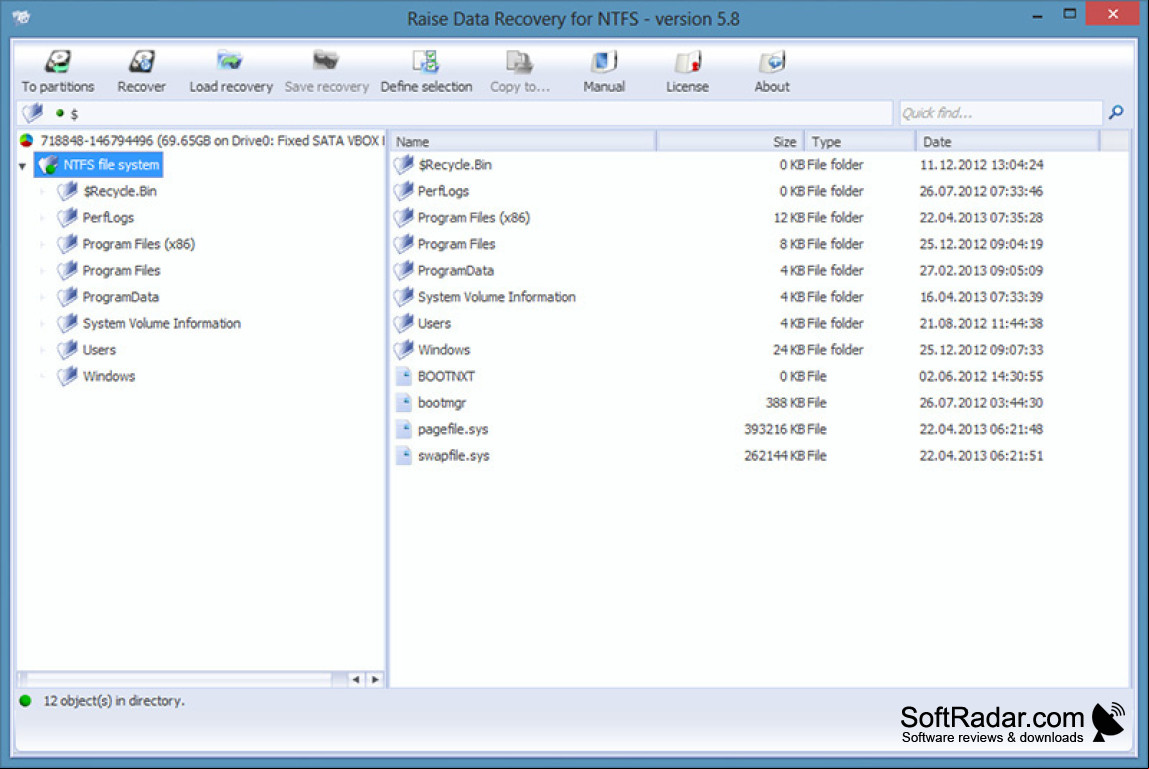Image resolution: width=1149 pixels, height=769 pixels.
Task: Select the Windows row in the file list
Action: pos(758,350)
